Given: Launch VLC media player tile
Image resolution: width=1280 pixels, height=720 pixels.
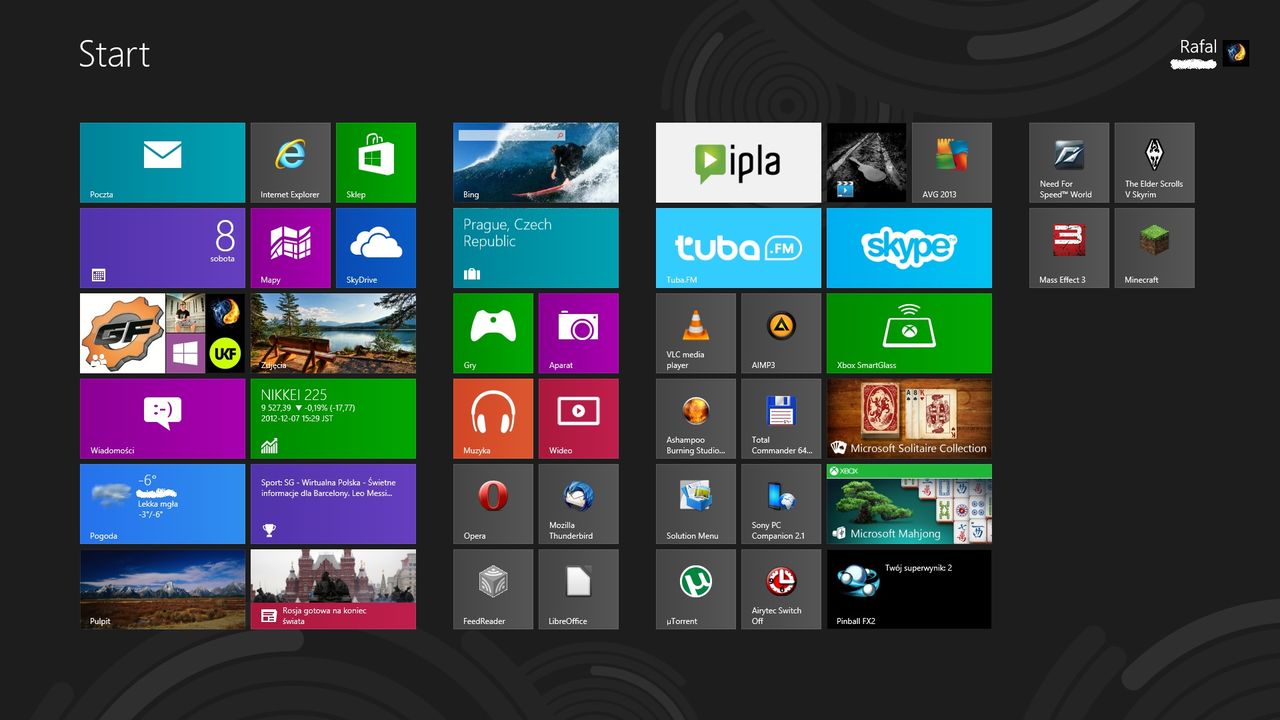Looking at the screenshot, I should click(696, 333).
